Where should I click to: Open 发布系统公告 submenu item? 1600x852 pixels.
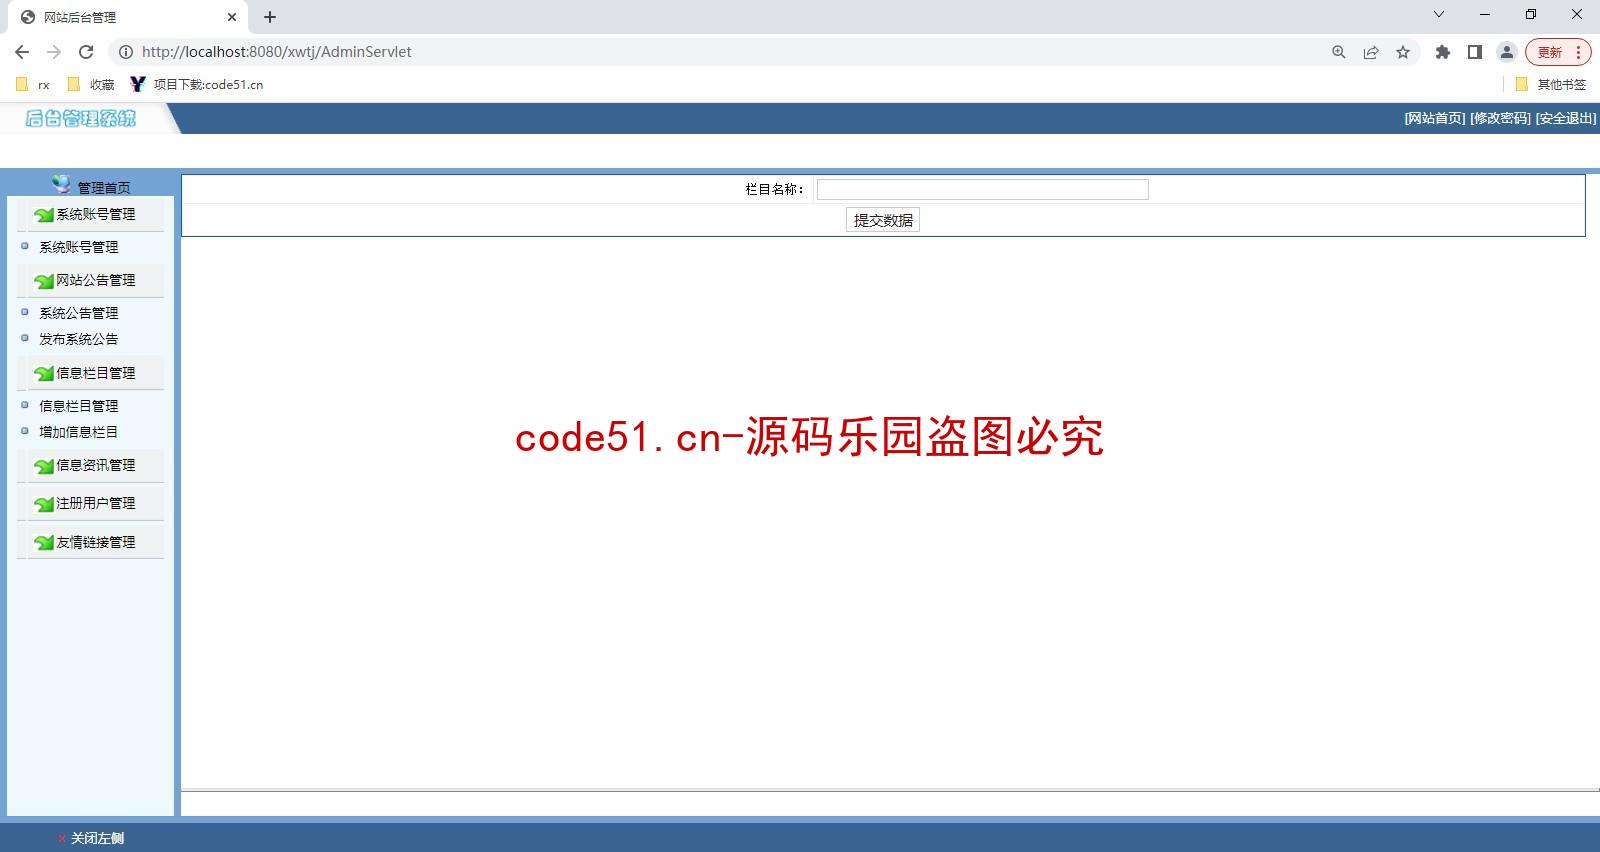click(78, 339)
